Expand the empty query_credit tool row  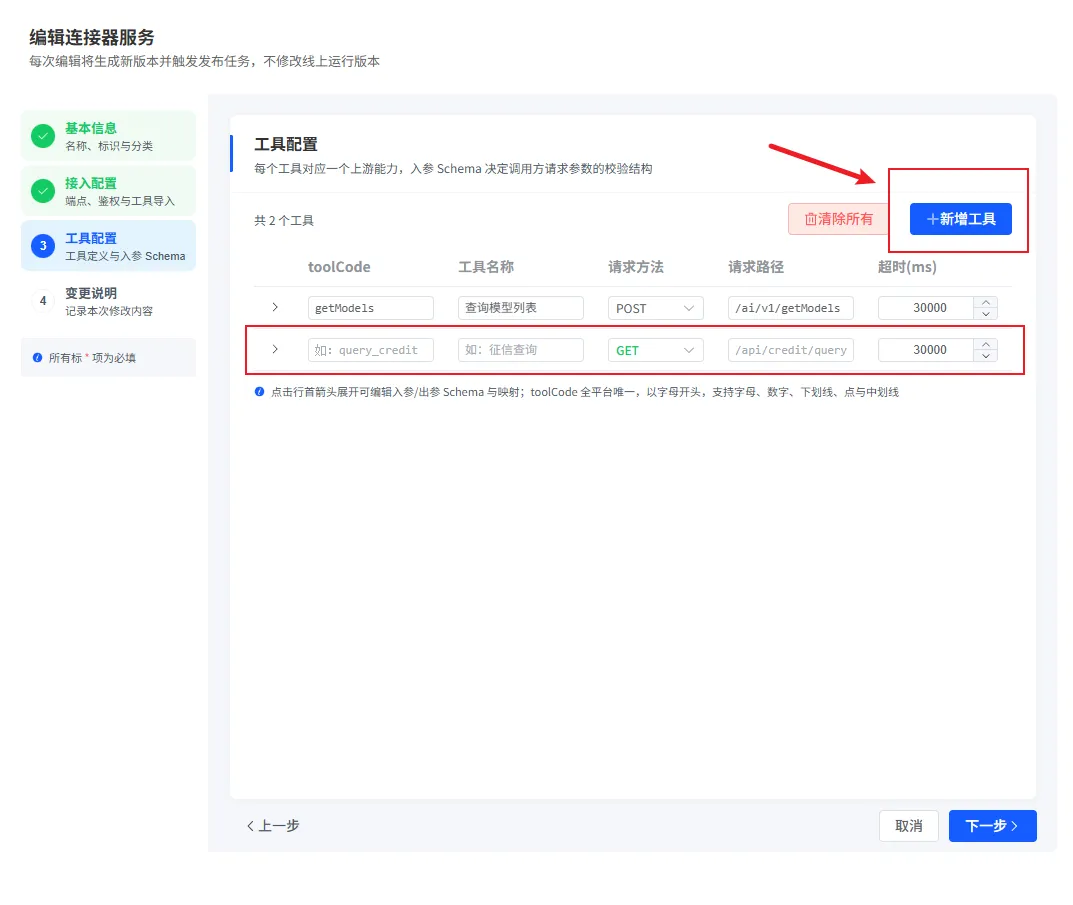tap(275, 349)
